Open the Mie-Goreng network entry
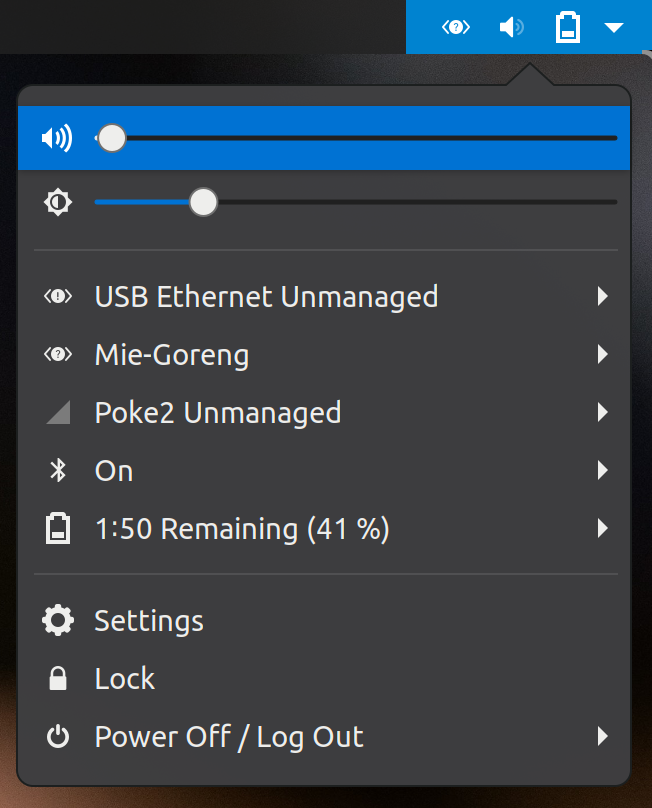Viewport: 652px width, 808px height. pos(324,355)
